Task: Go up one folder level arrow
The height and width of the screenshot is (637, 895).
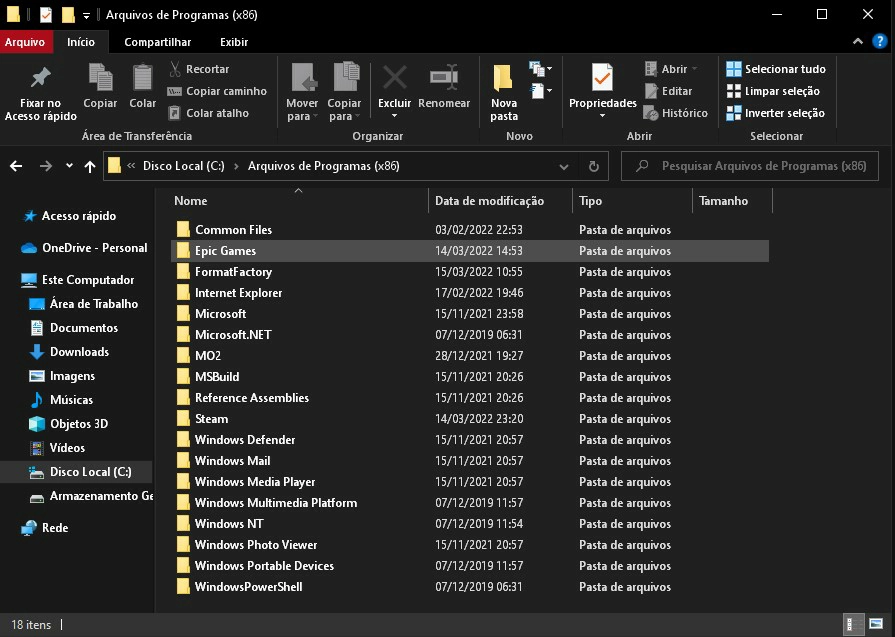Action: coord(90,166)
